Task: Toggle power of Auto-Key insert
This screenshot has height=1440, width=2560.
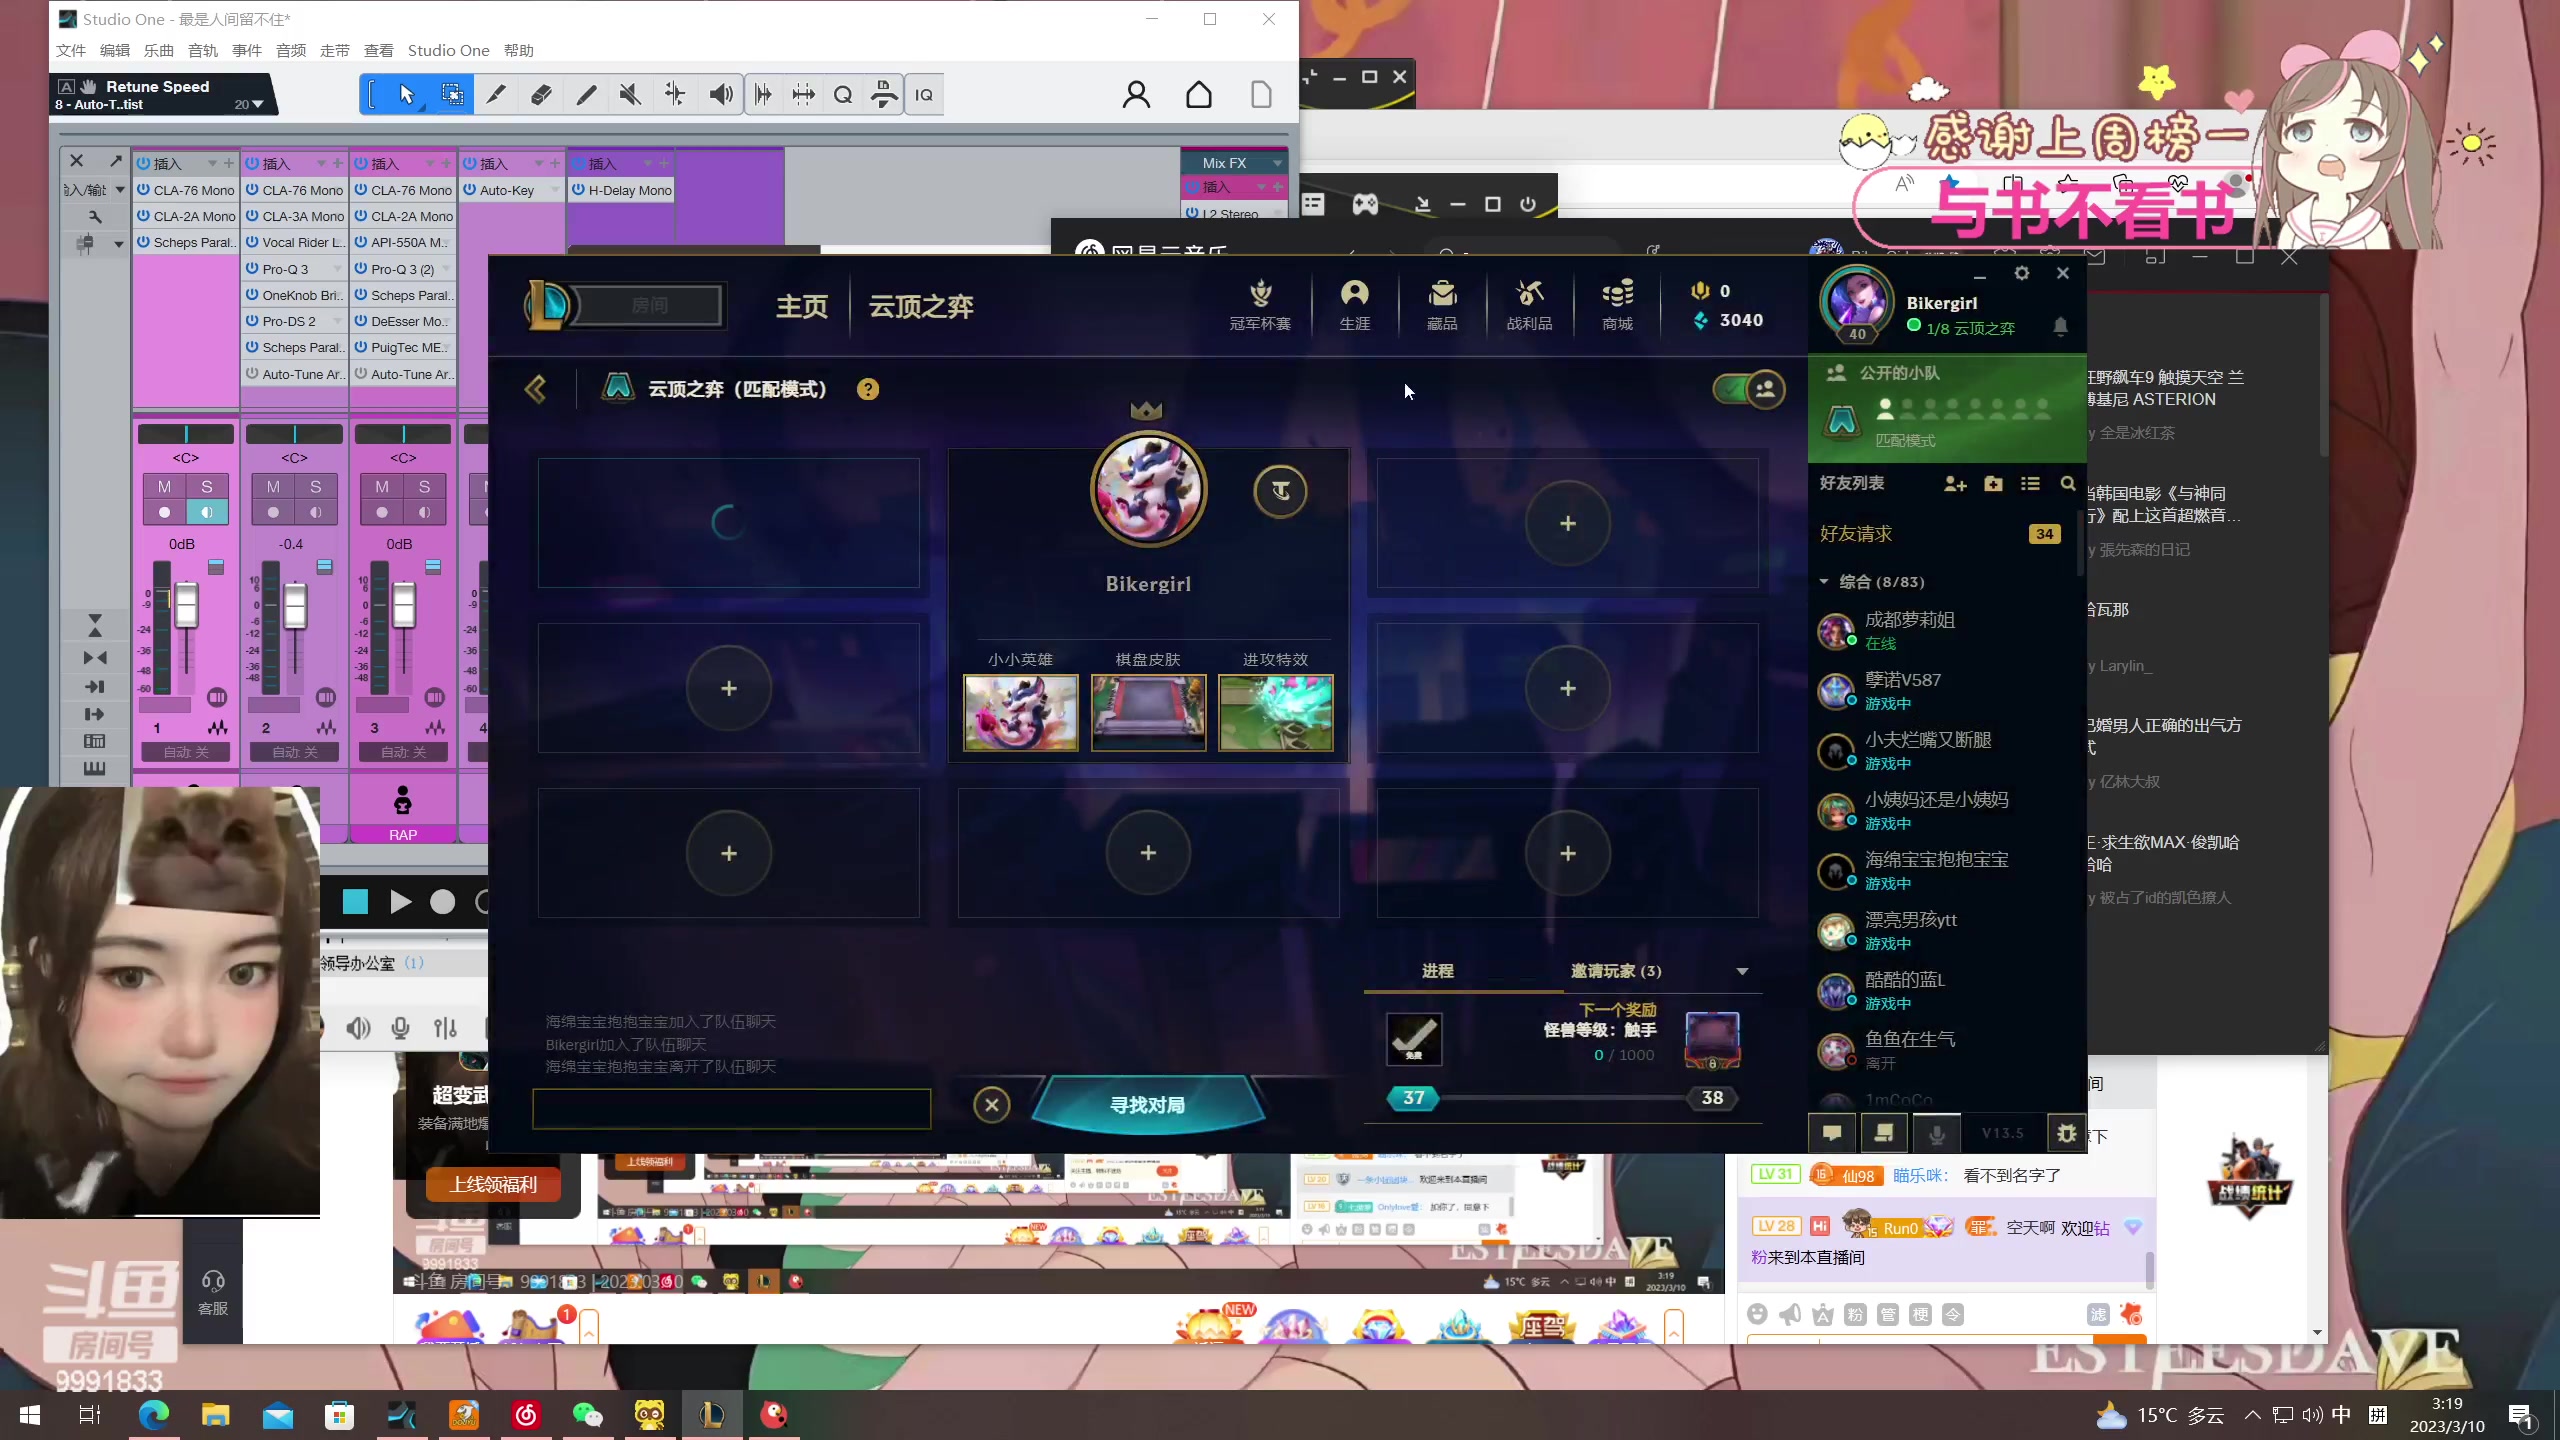Action: coord(469,190)
